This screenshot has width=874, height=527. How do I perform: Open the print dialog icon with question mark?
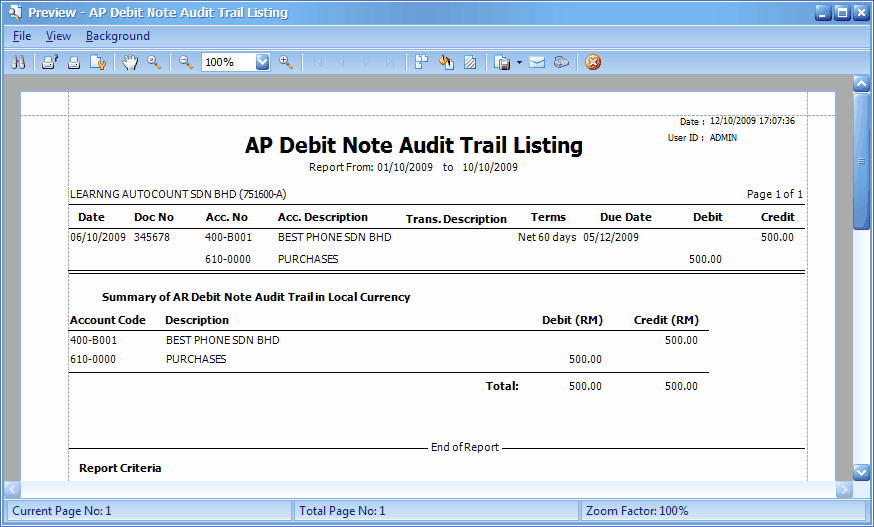[50, 62]
